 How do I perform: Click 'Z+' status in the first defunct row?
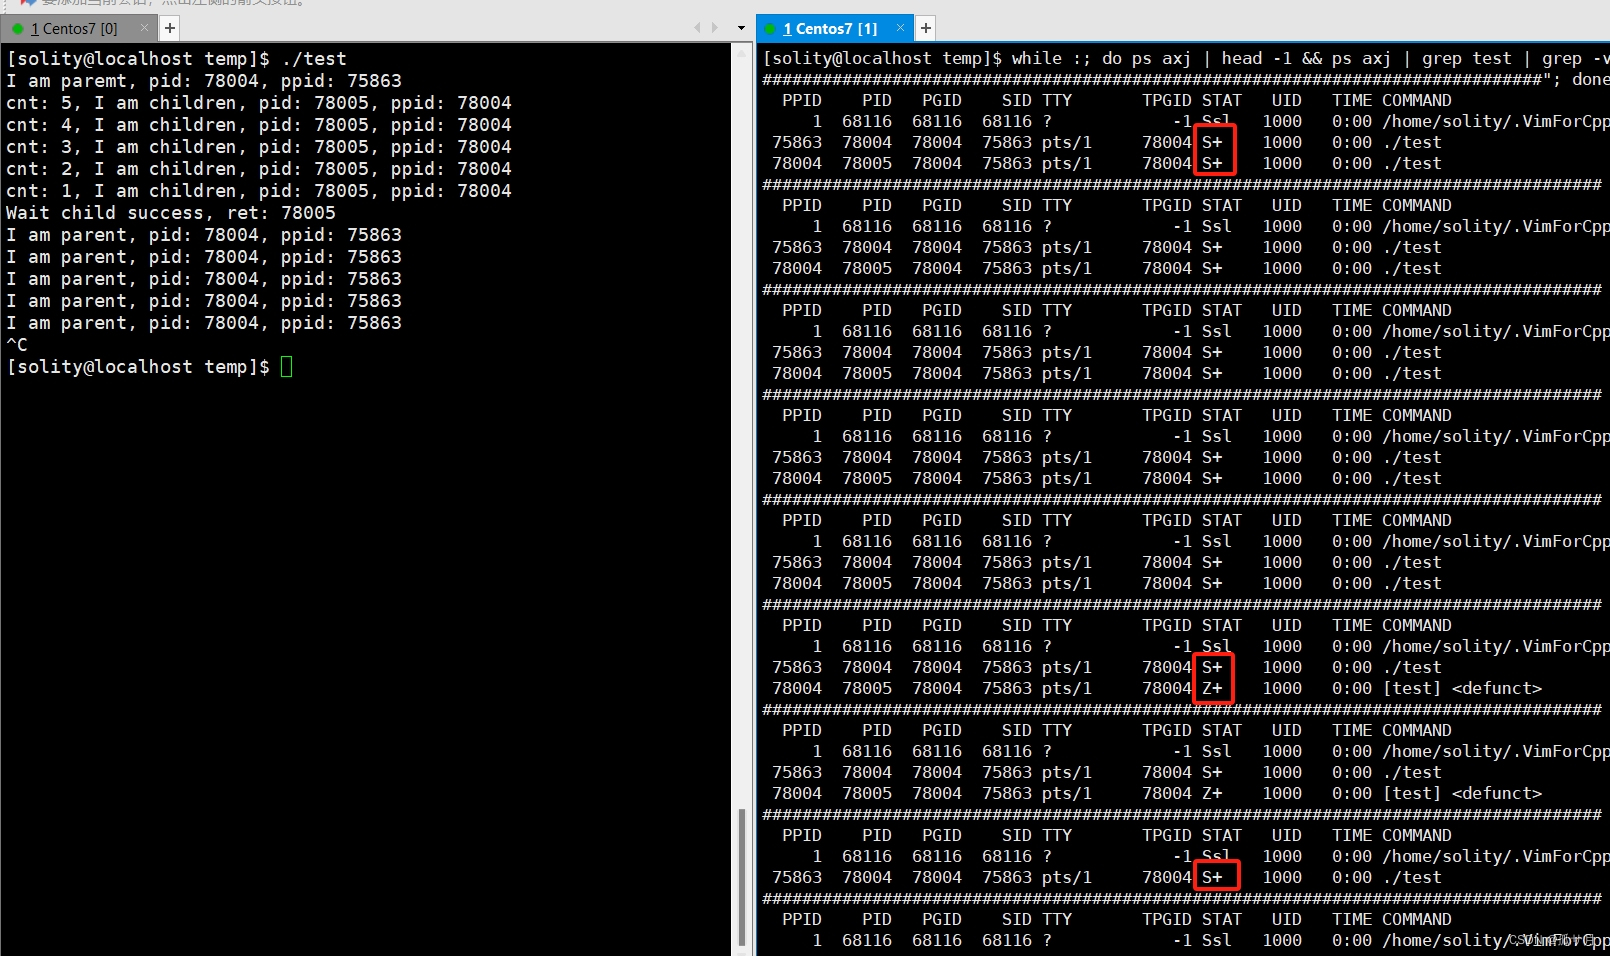(x=1212, y=689)
